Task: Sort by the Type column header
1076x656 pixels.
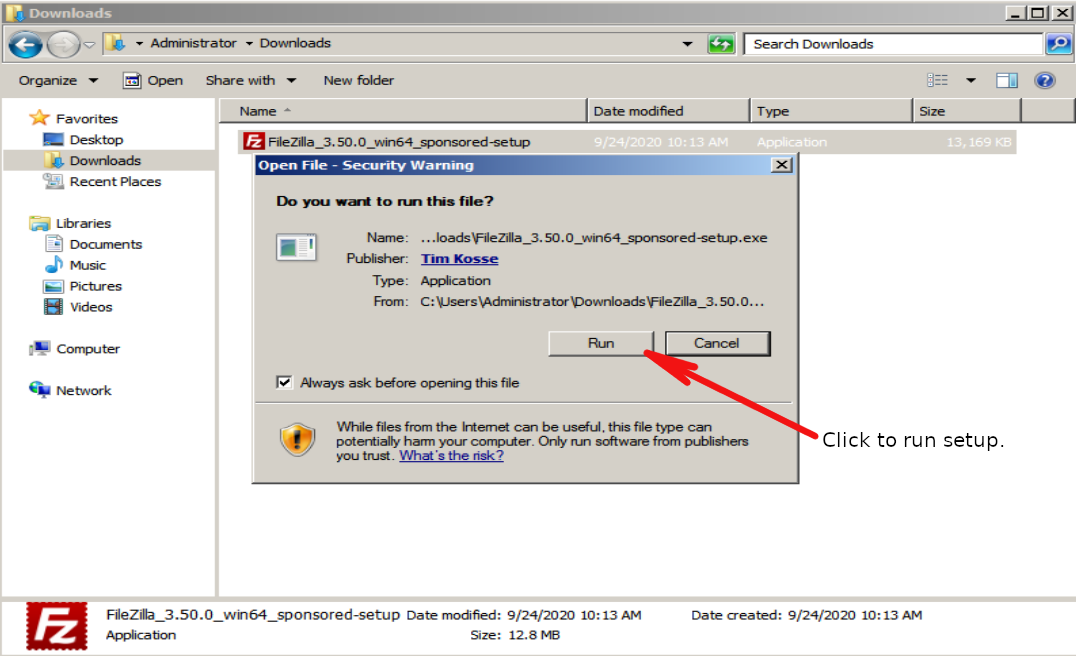Action: point(832,110)
